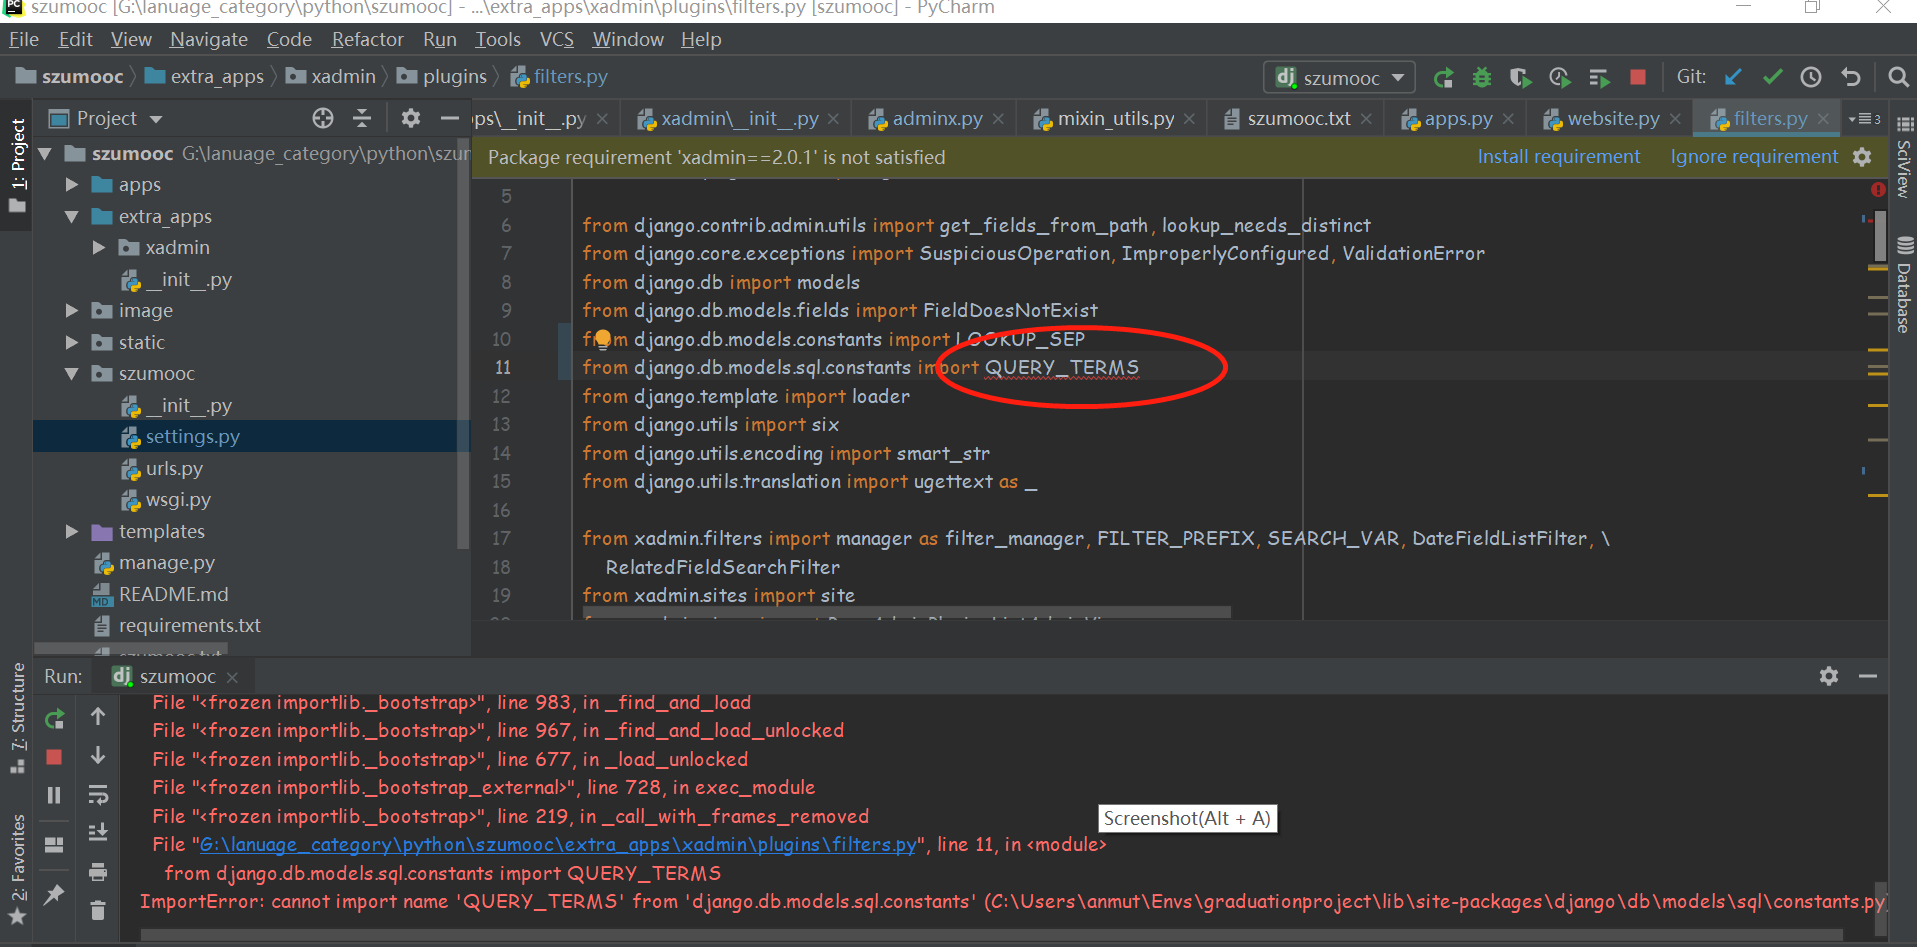
Task: Open Run panel settings gear
Action: pos(1829,676)
